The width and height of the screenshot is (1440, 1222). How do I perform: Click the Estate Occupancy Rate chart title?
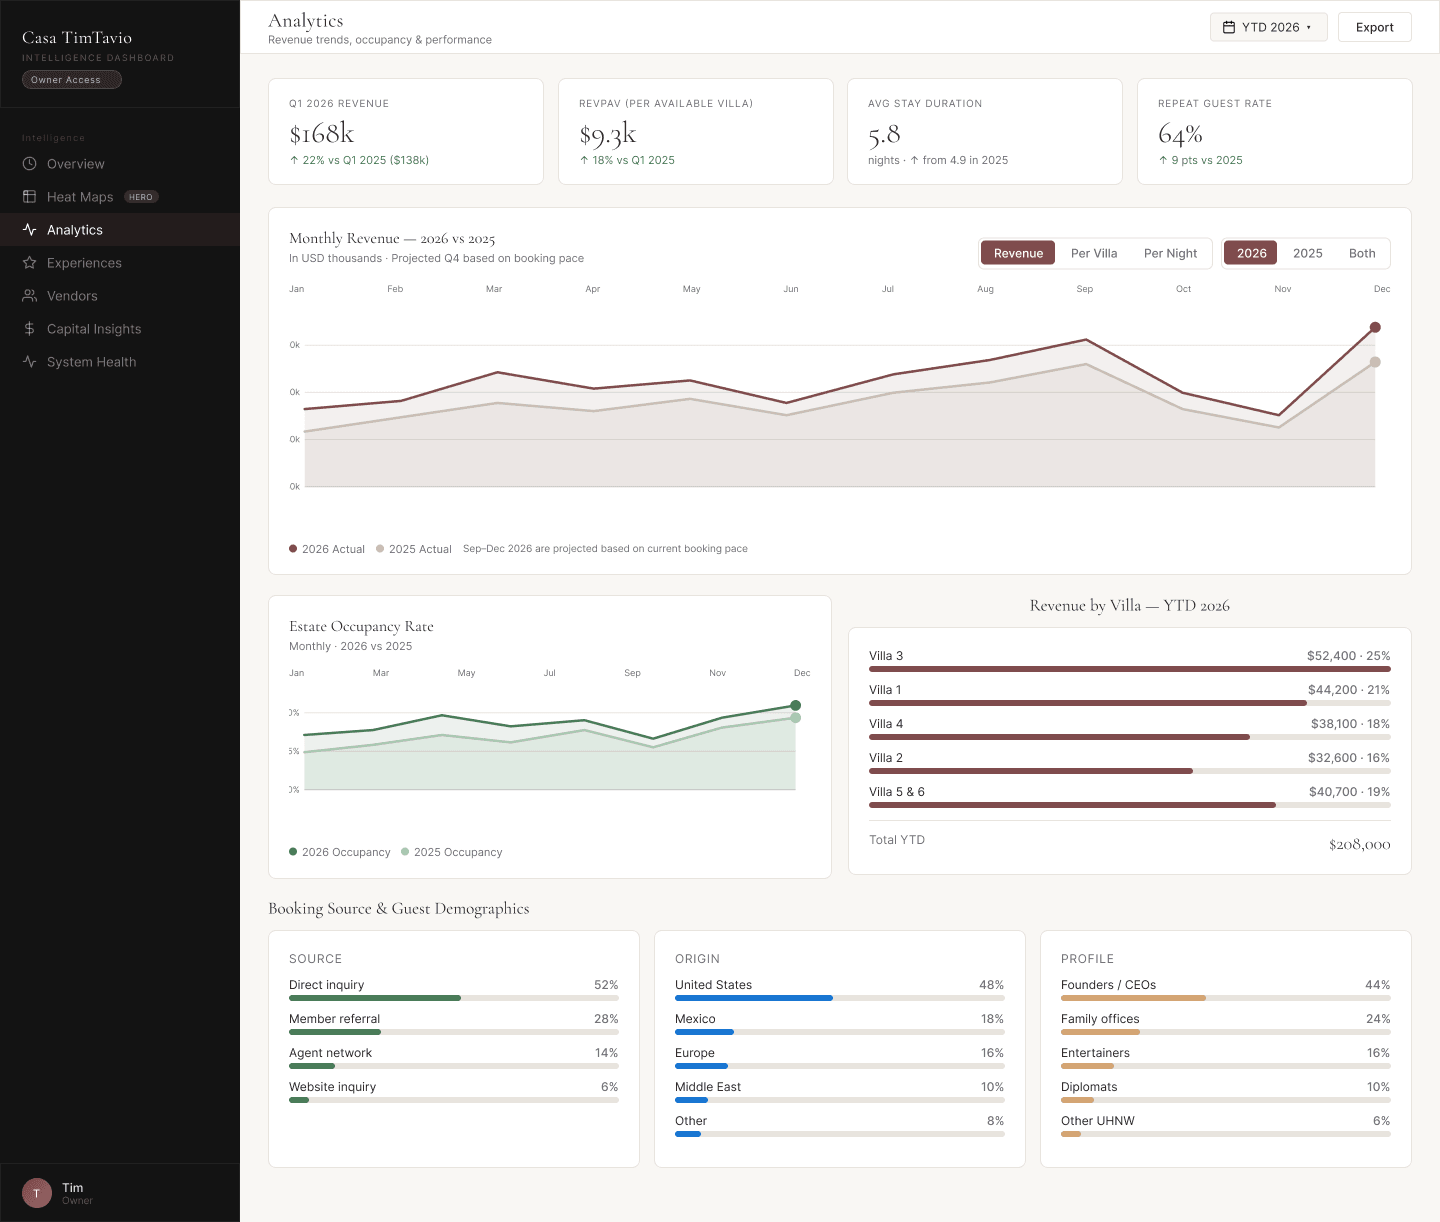[x=361, y=627]
